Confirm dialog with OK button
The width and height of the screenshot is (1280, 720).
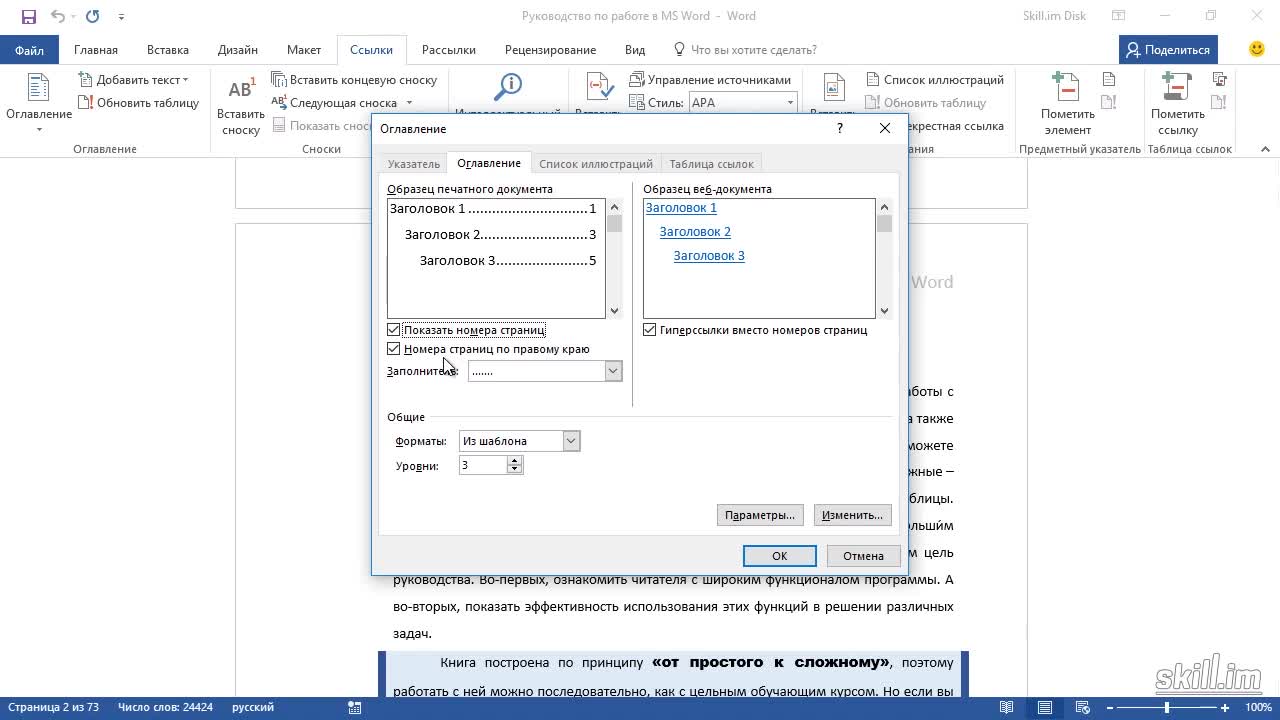click(780, 556)
